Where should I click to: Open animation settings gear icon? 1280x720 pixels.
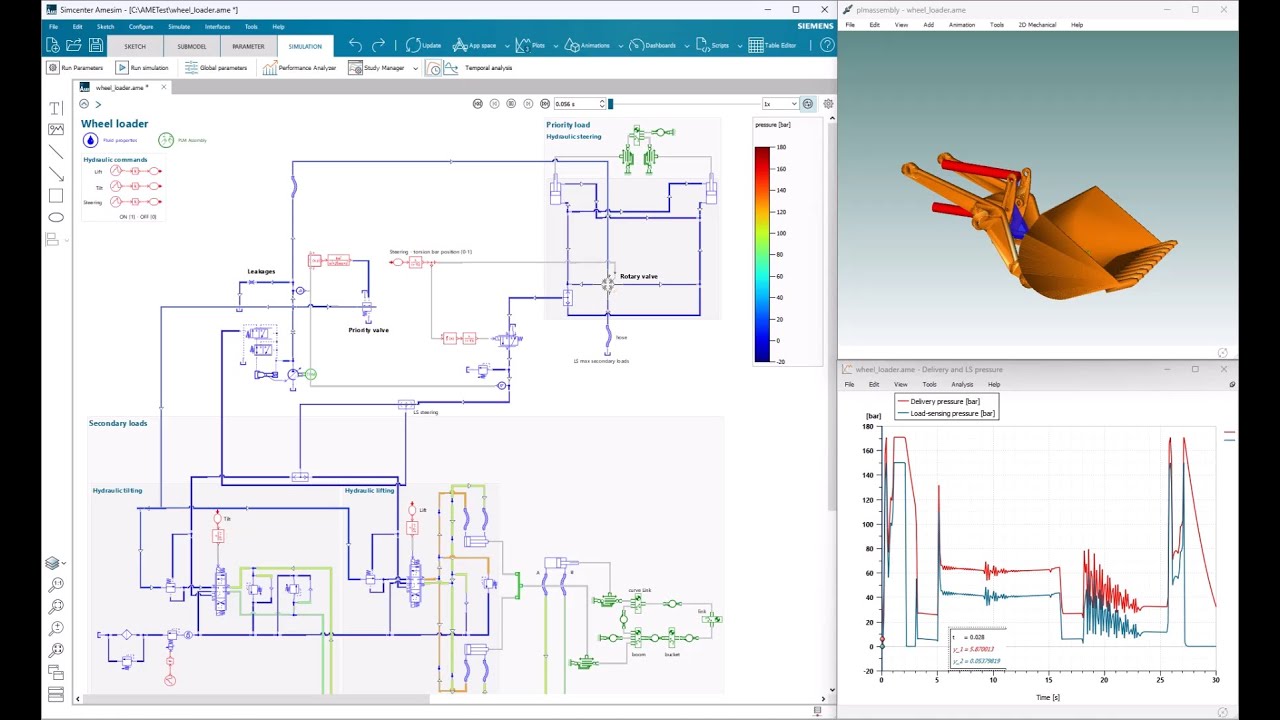coord(828,104)
